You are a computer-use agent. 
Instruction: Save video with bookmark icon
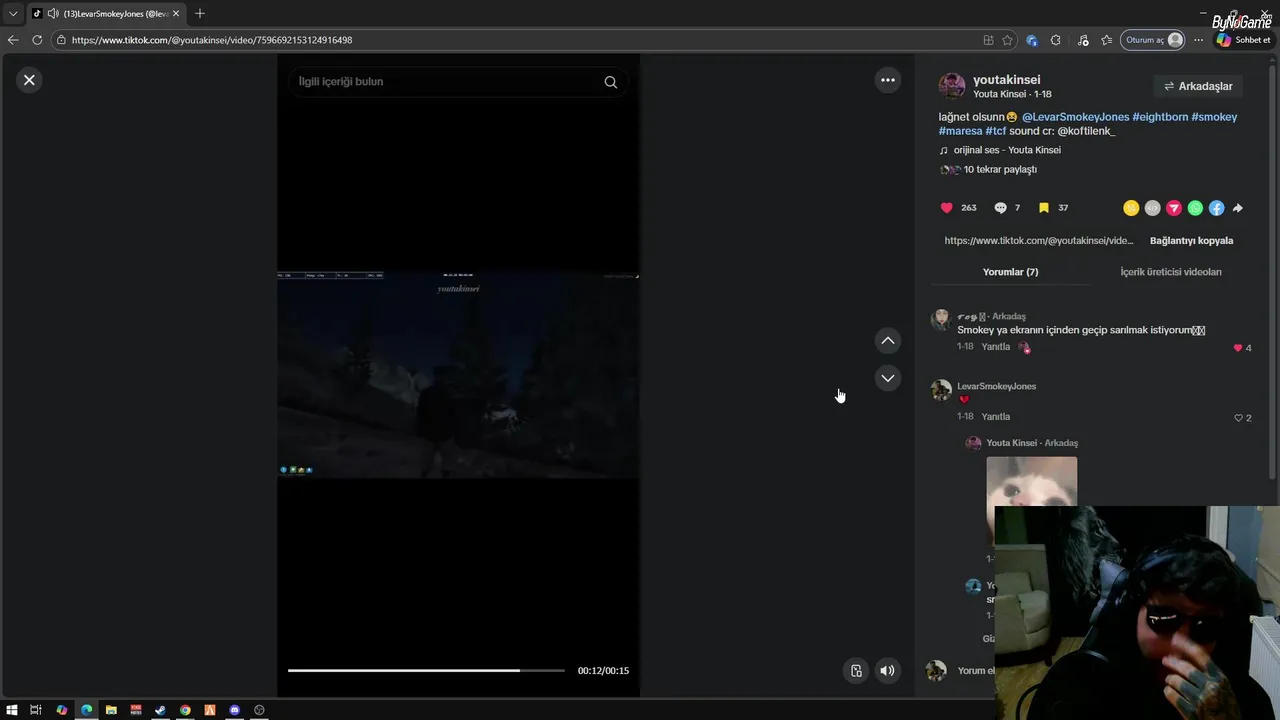point(1043,208)
